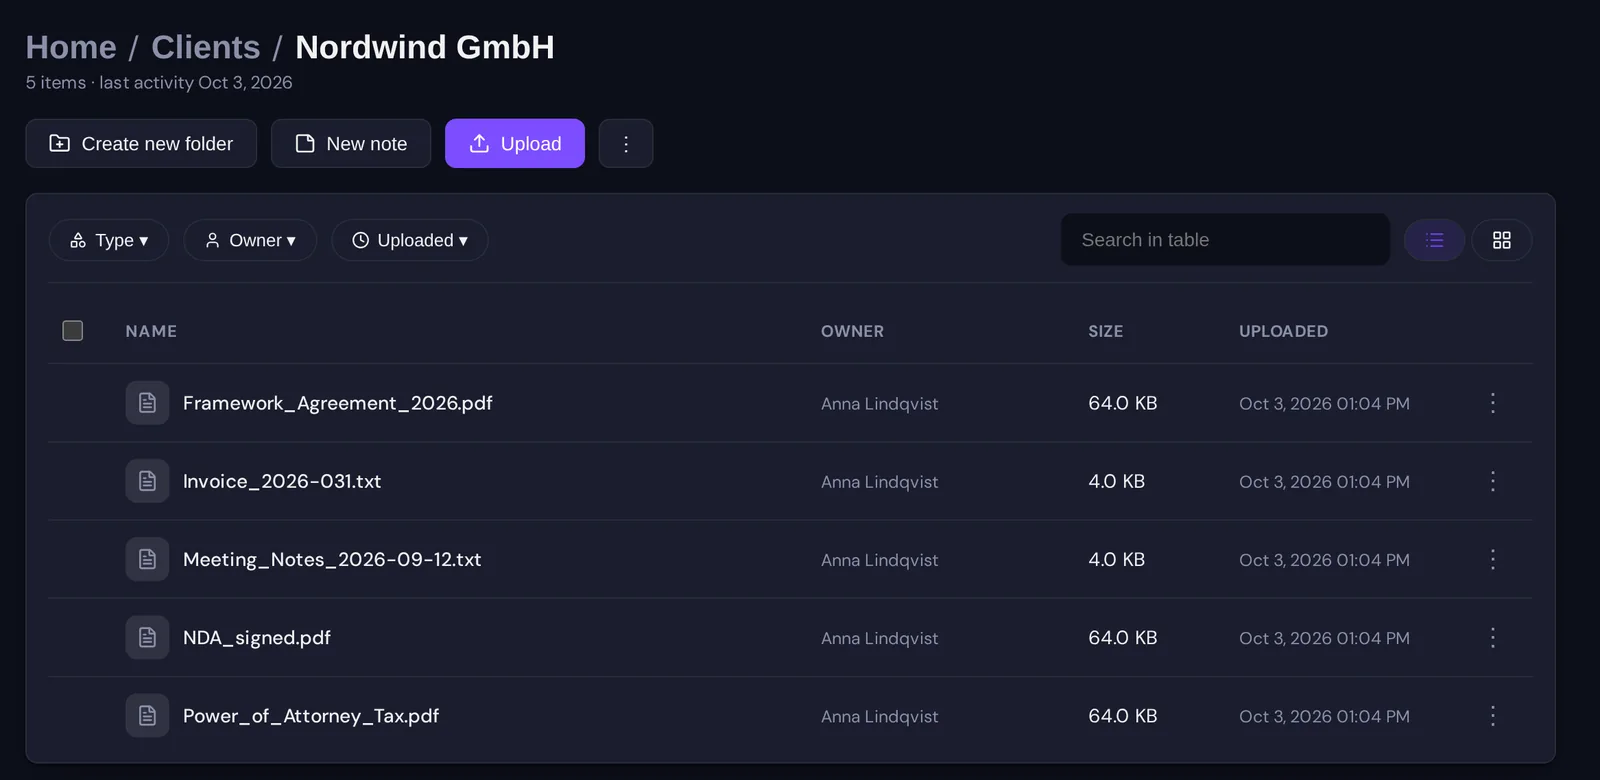Screen dimensions: 1600x780
Task: Expand the Owner filter dropdown
Action: pyautogui.click(x=250, y=240)
